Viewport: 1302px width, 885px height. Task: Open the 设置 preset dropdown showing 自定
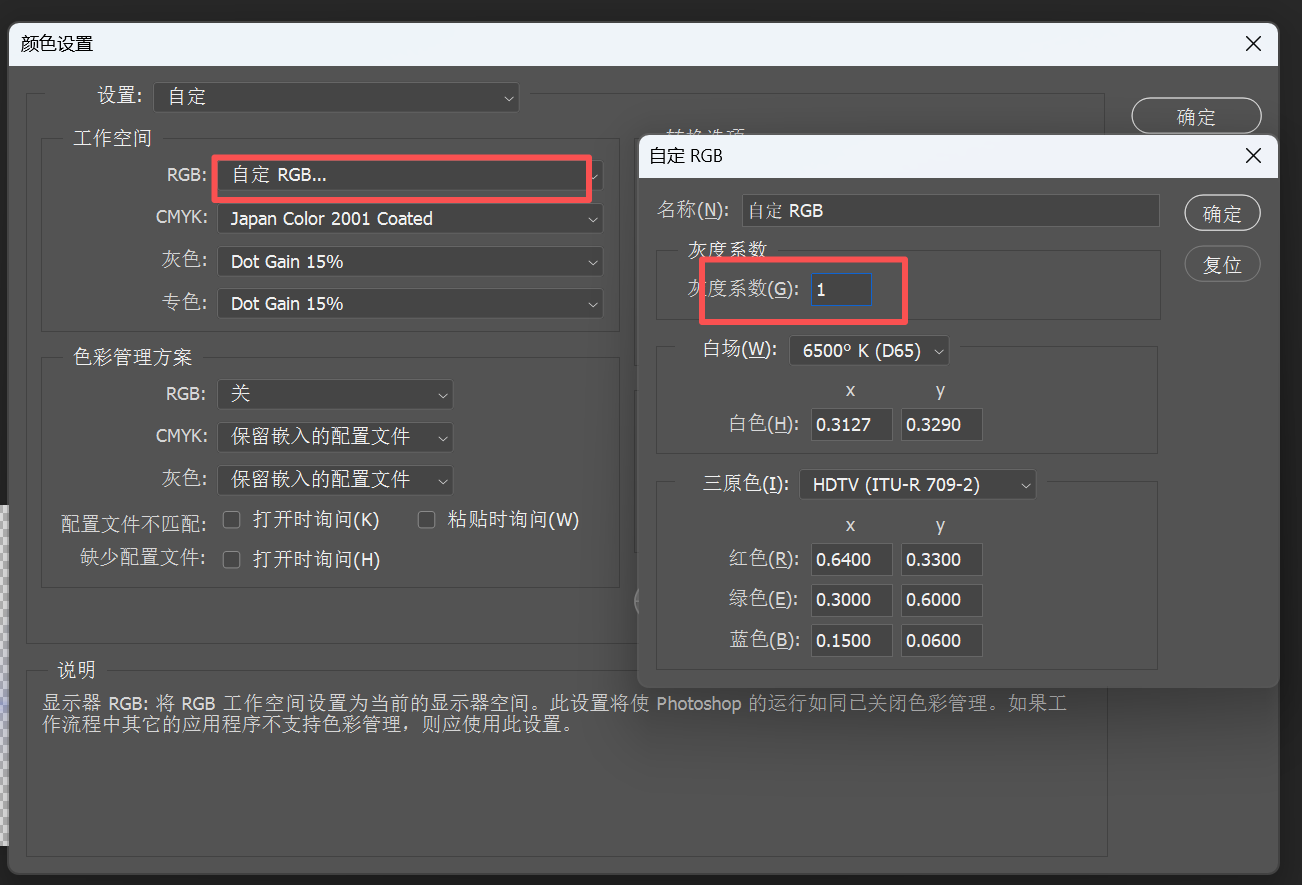[336, 97]
